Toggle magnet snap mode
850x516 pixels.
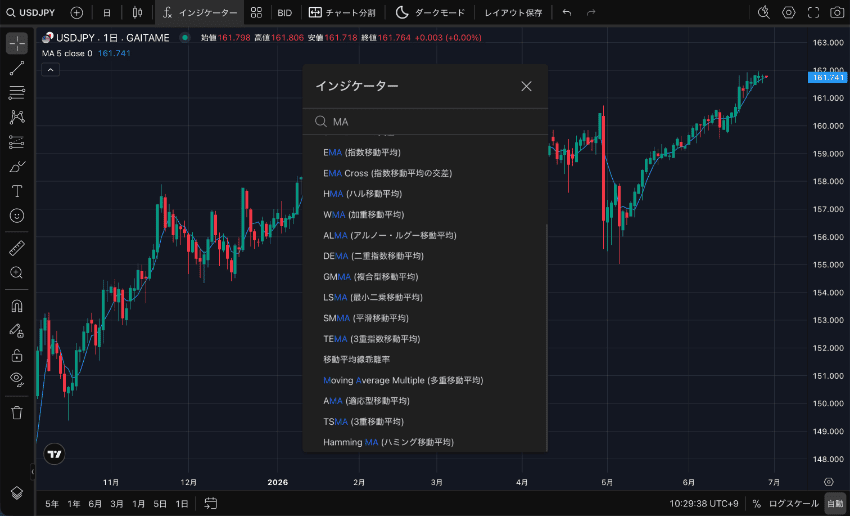click(x=17, y=306)
